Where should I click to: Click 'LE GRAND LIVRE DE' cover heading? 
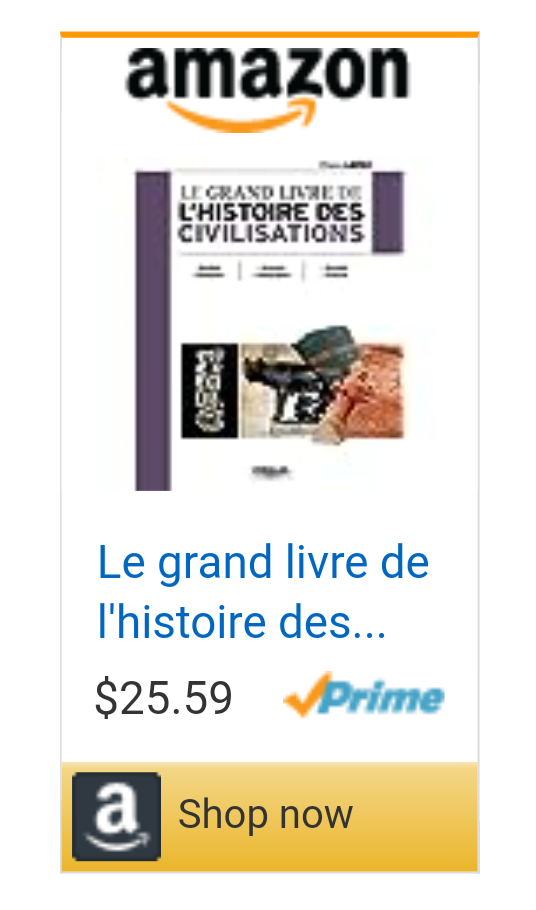(270, 192)
